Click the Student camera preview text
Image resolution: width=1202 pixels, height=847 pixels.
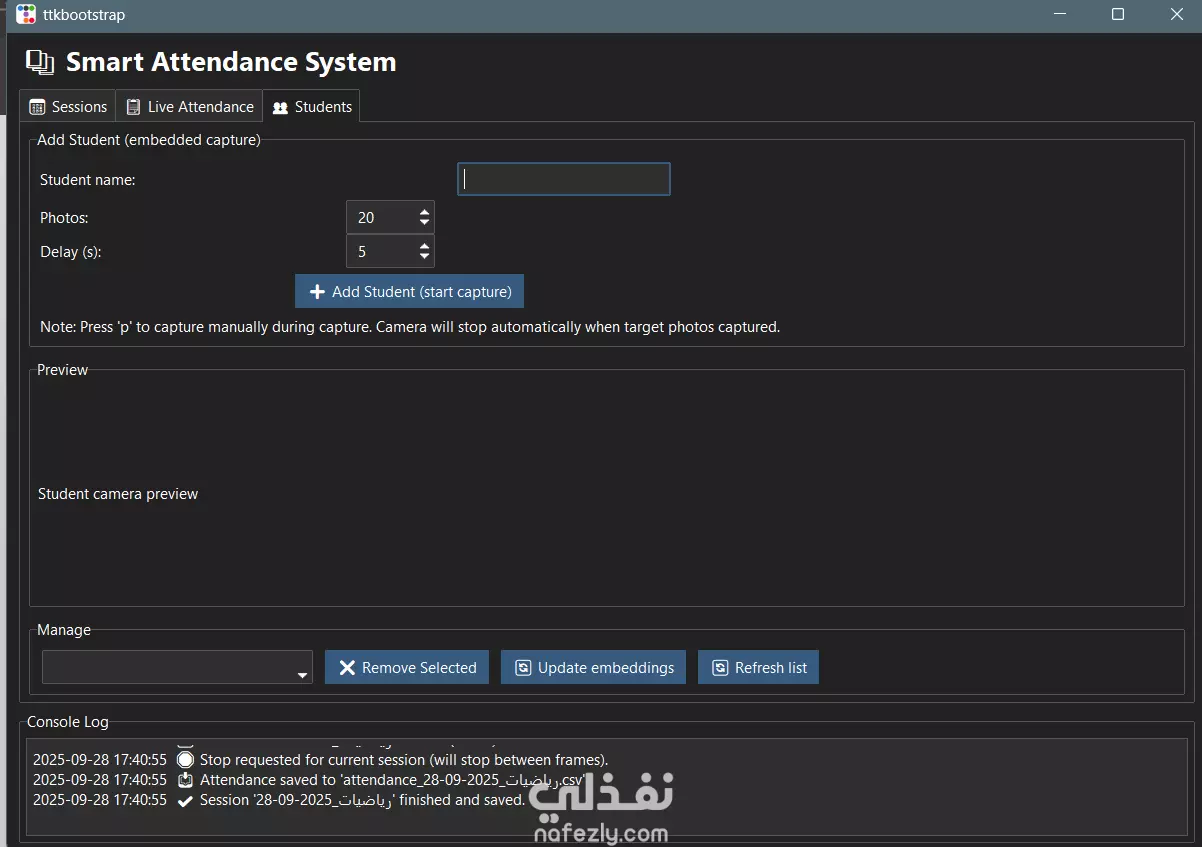pos(118,494)
